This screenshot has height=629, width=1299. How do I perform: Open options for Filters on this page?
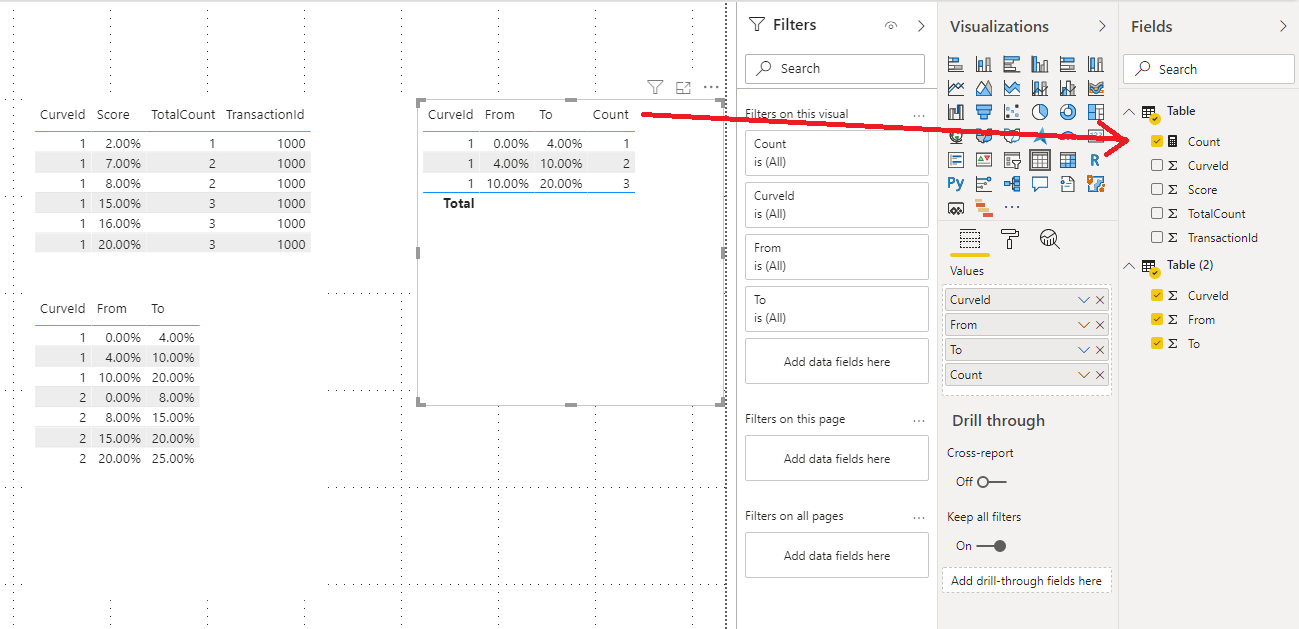tap(919, 420)
